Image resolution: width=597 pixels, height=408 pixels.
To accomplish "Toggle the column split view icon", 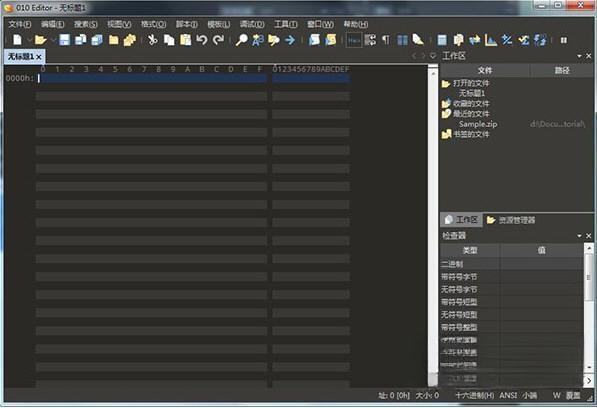I will coord(402,40).
